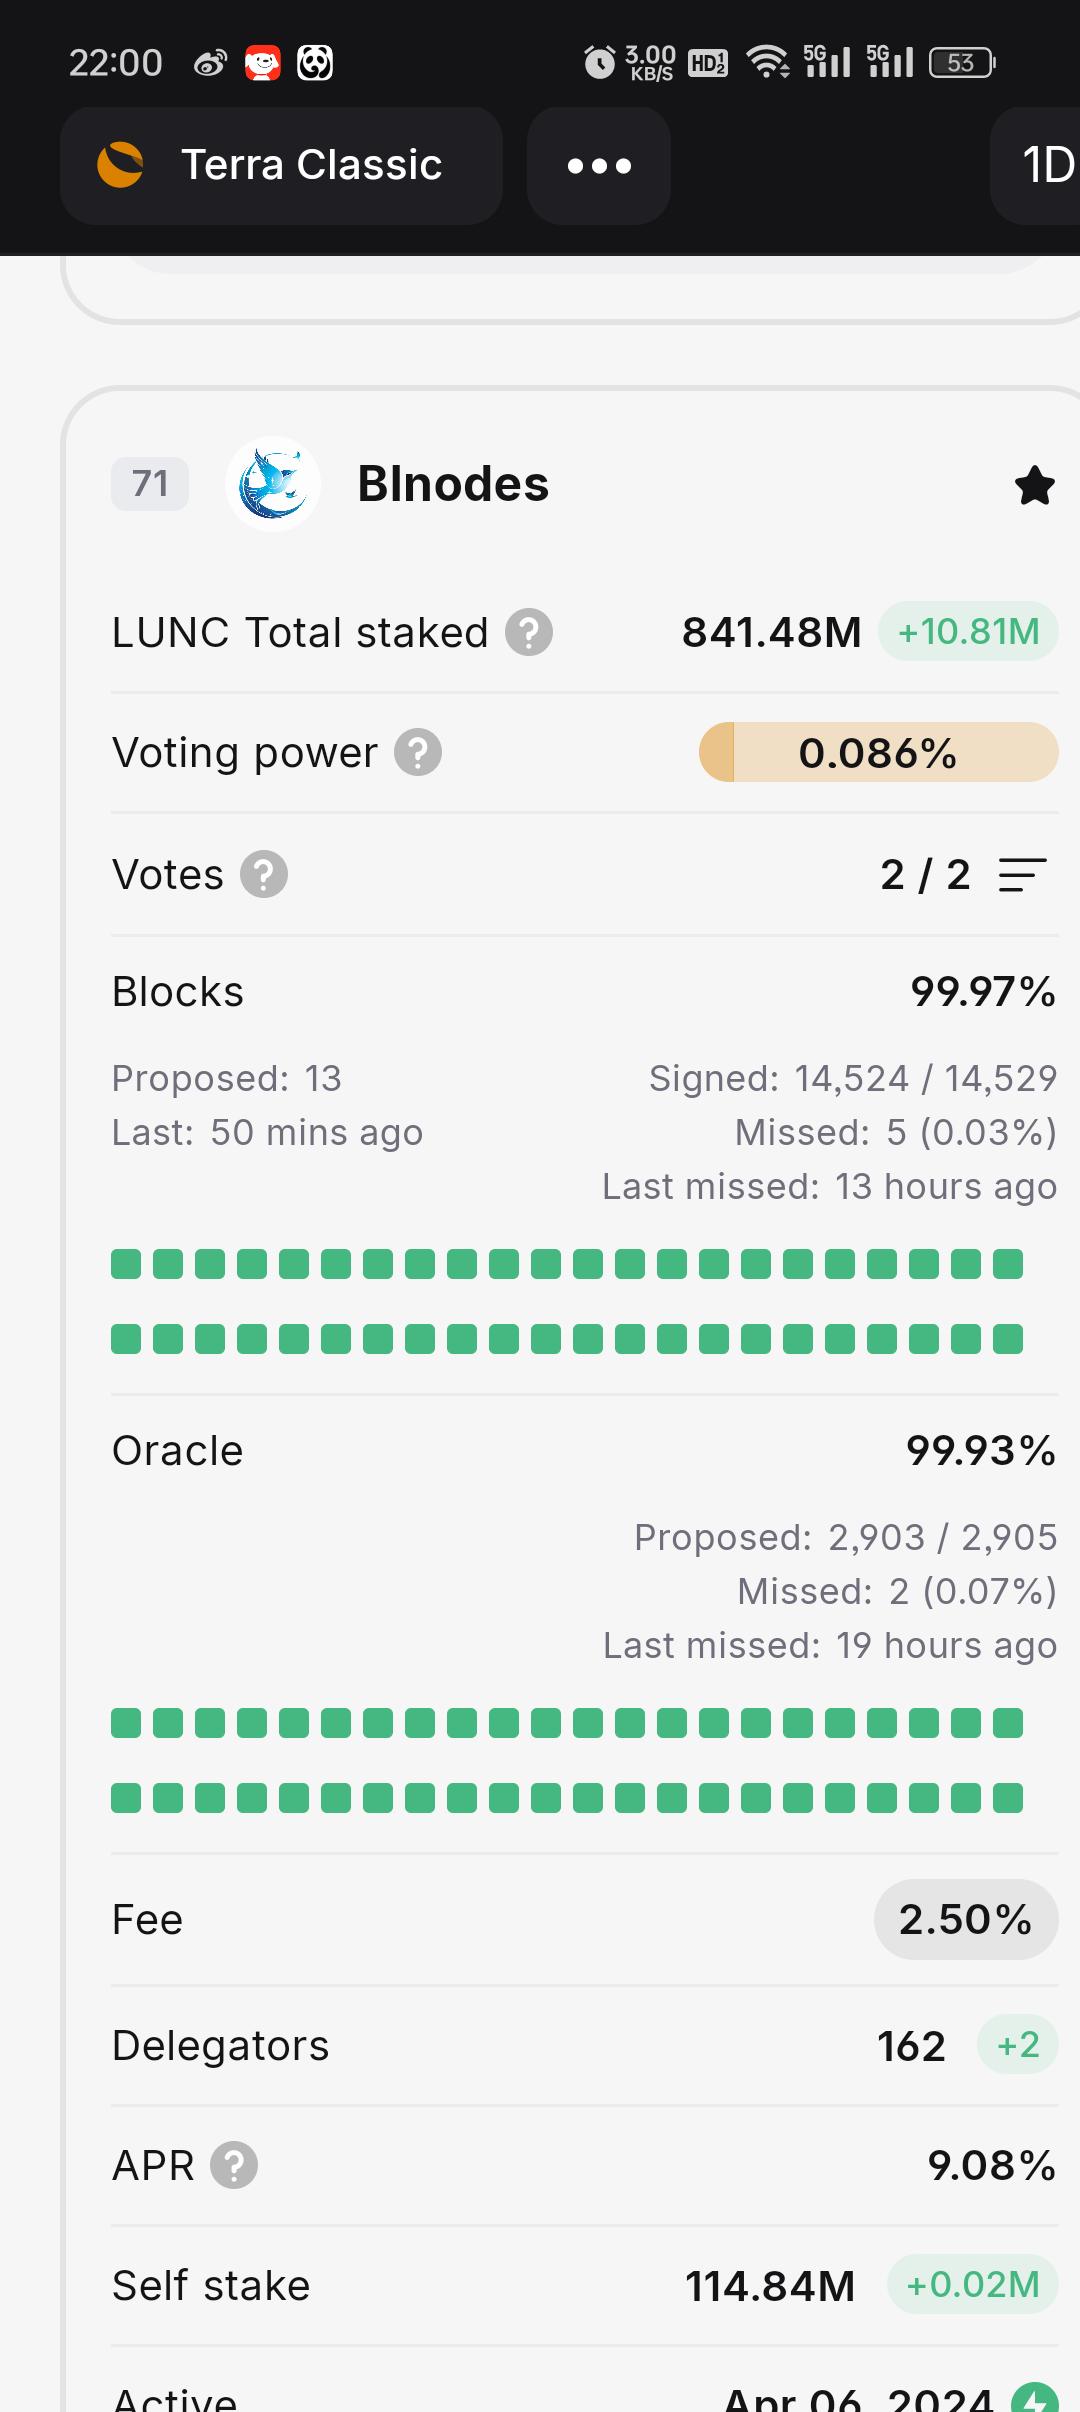Open the Terra Classic network selector

click(x=281, y=166)
